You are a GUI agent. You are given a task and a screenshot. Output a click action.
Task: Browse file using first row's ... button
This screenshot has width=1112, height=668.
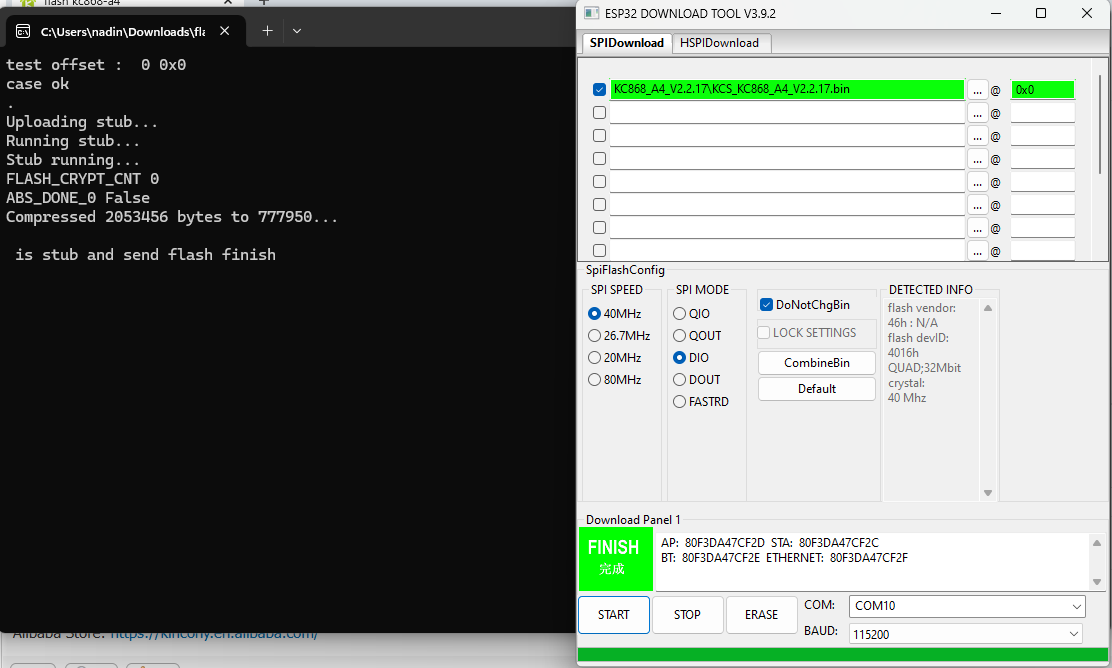coord(977,89)
